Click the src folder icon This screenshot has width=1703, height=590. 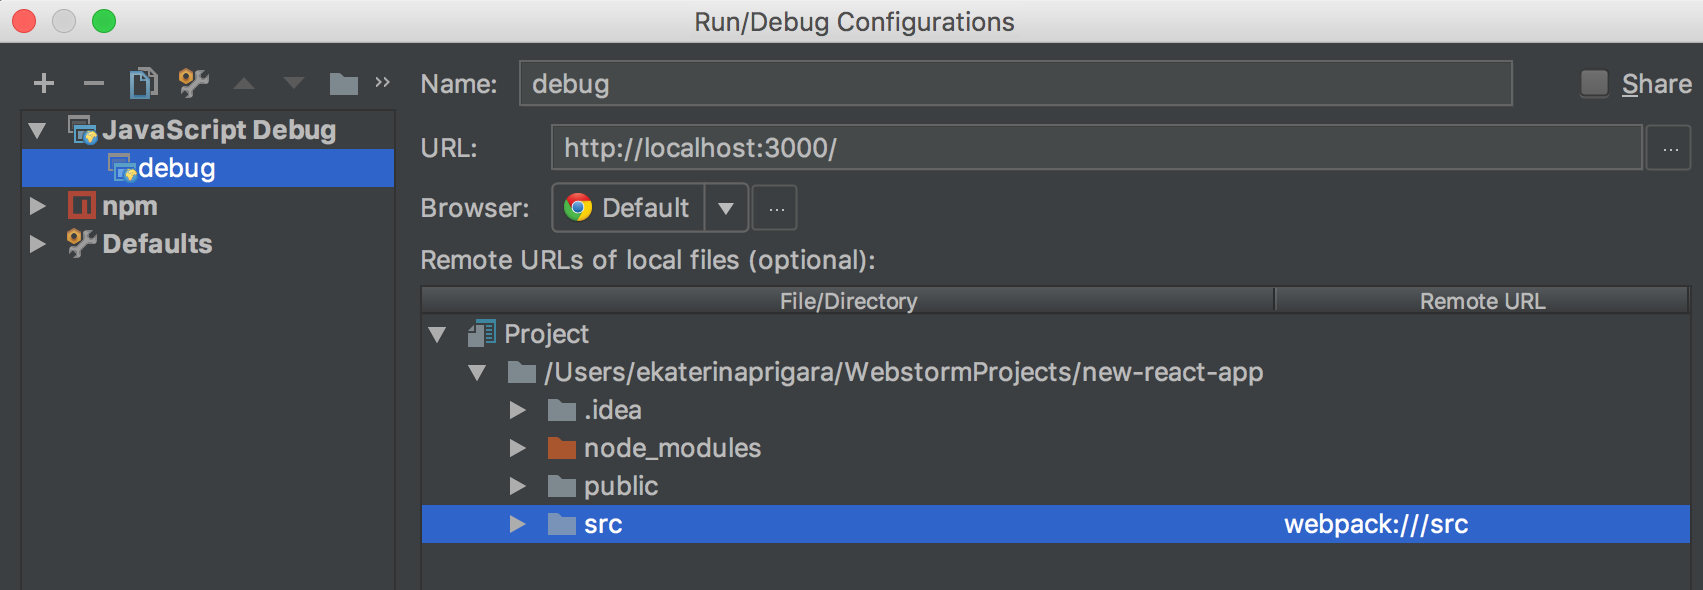pyautogui.click(x=562, y=524)
